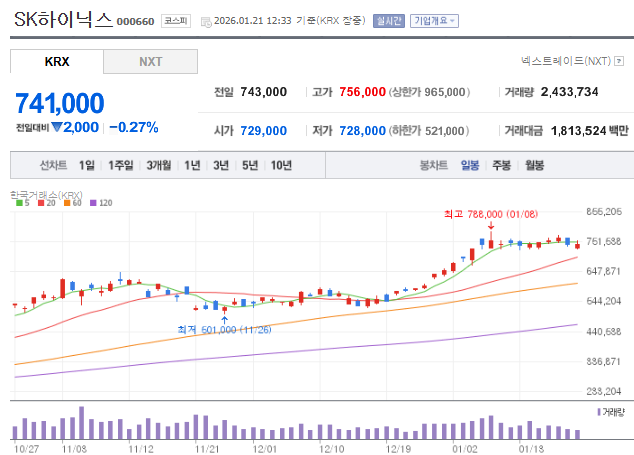Screen dimensions: 634x455
Task: Click the -0.27% change value
Action: point(134,127)
